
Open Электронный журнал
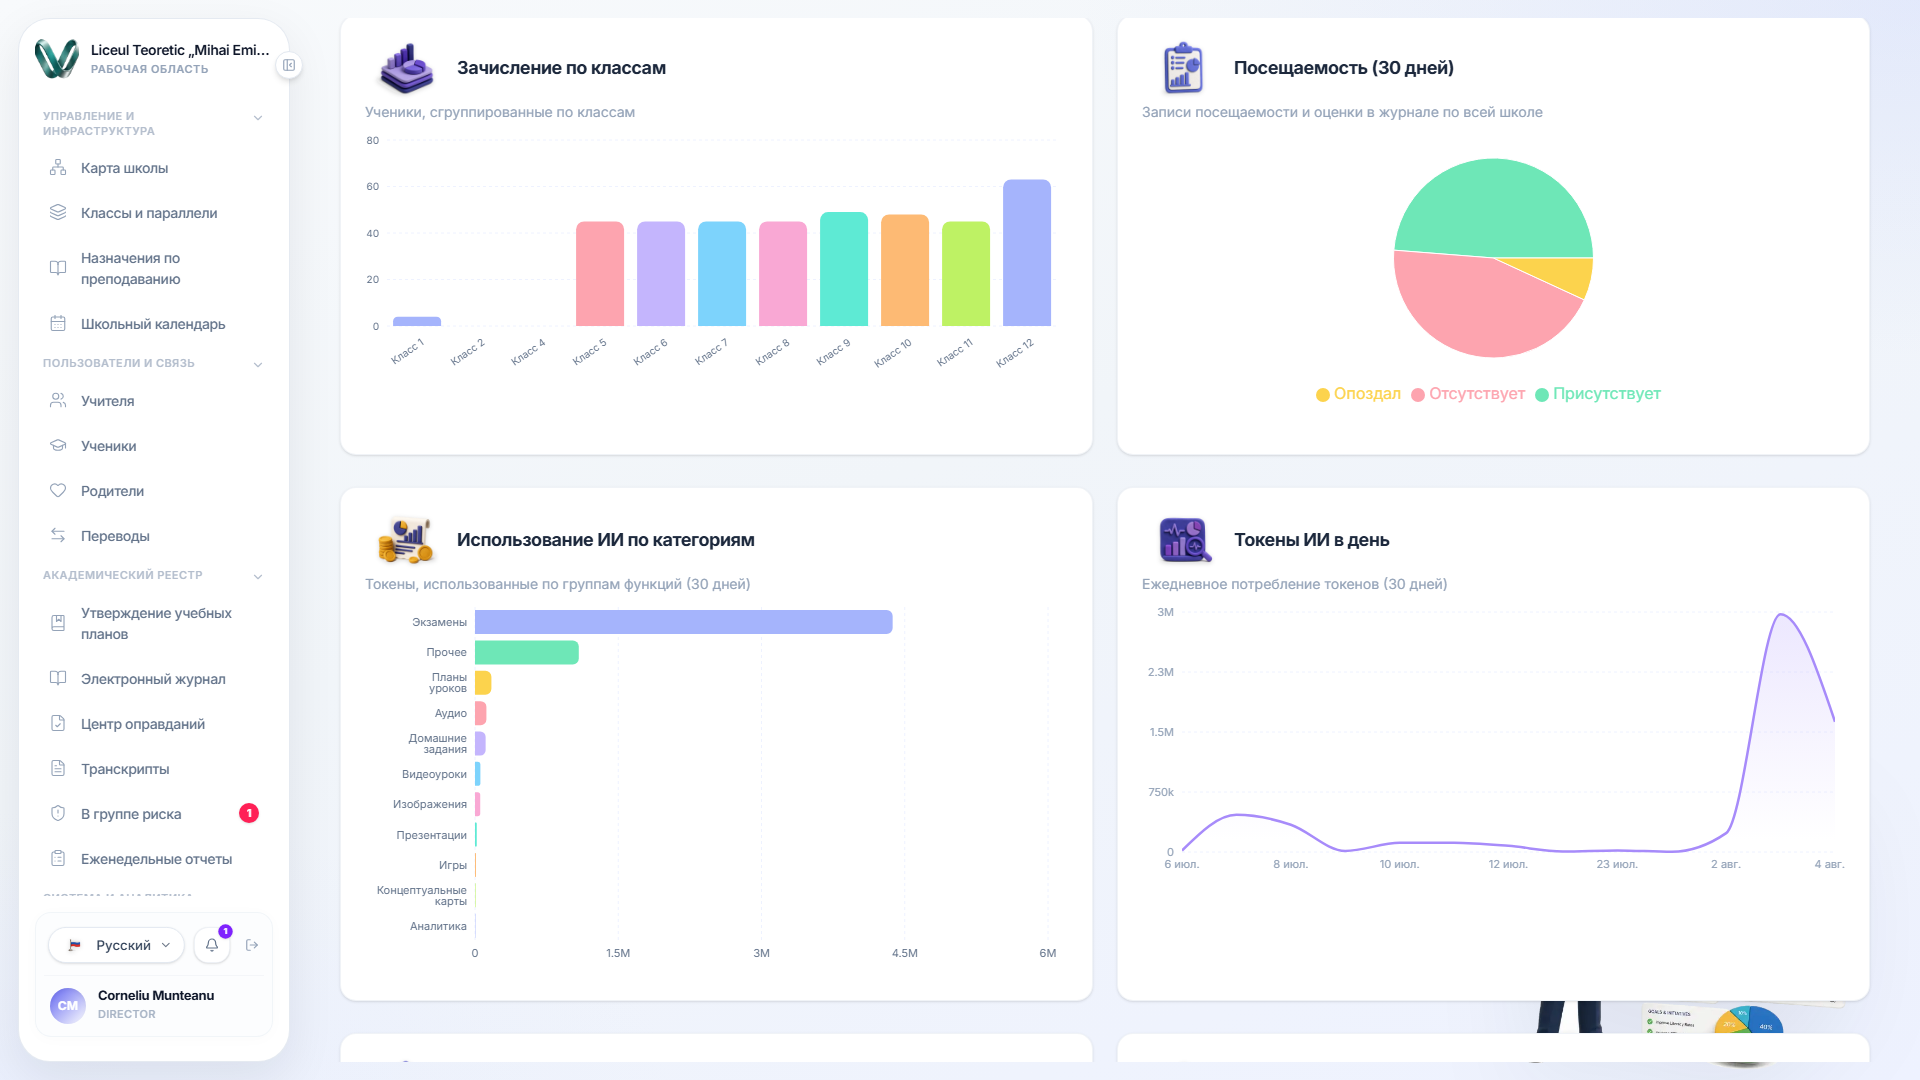pos(154,679)
